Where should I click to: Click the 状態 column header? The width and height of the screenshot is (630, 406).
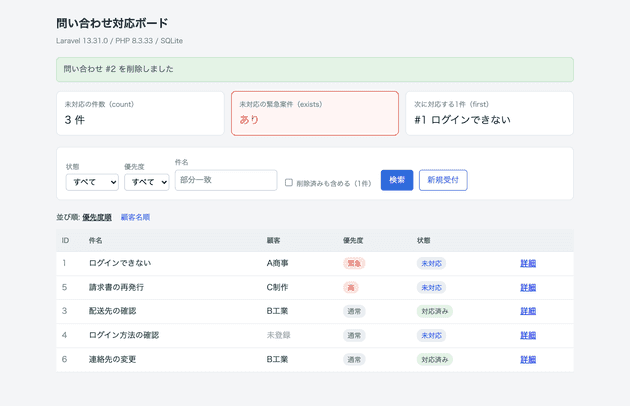click(423, 240)
